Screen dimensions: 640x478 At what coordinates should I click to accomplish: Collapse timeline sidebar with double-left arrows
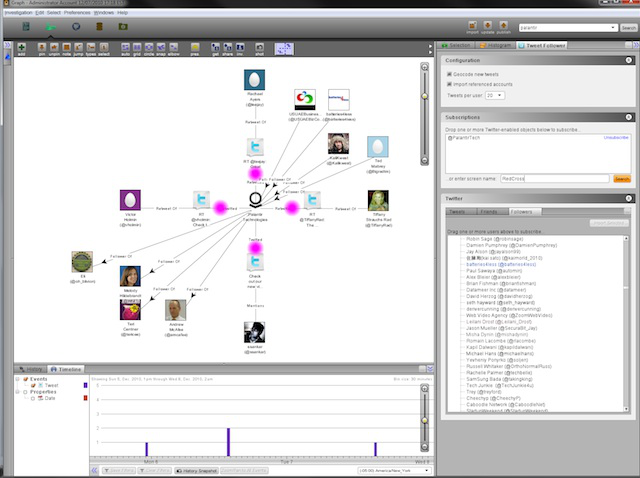[95, 471]
